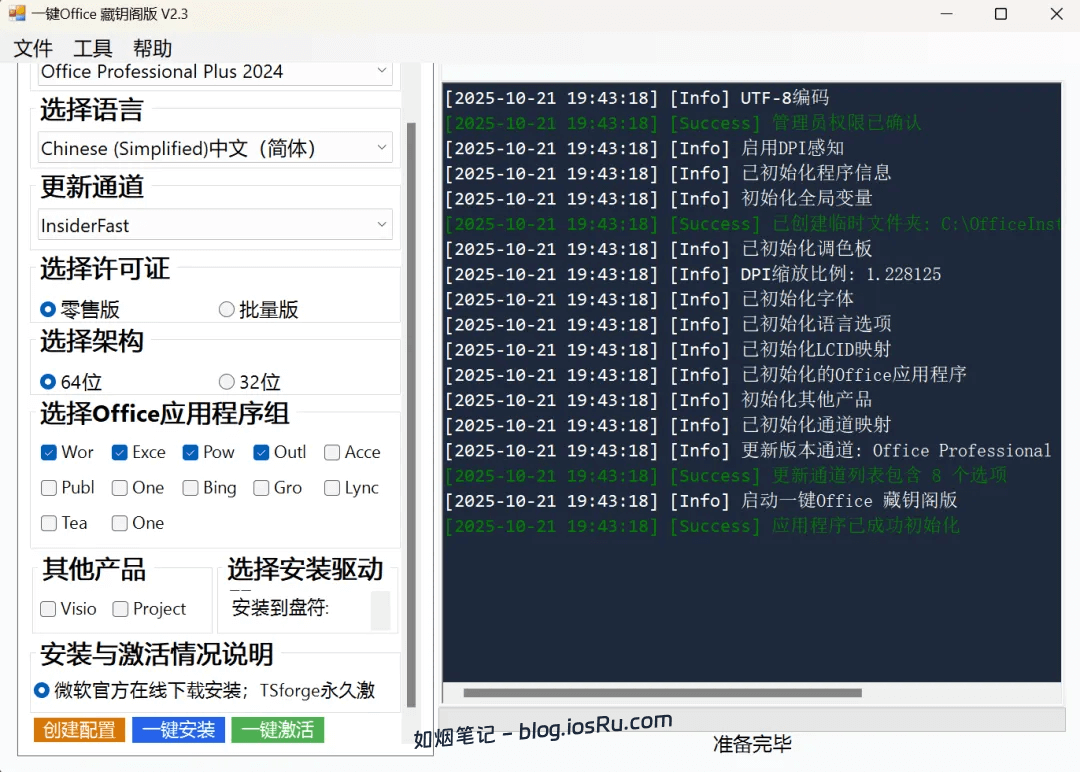Expand the InsiderFast update channel dropdown
The image size is (1080, 772).
215,225
